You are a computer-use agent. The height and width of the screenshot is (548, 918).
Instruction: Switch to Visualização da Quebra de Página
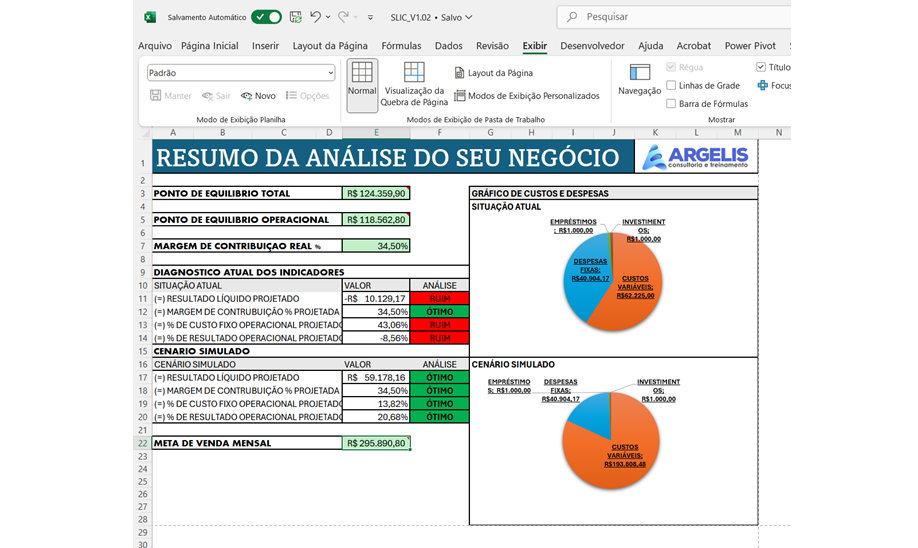(x=414, y=85)
